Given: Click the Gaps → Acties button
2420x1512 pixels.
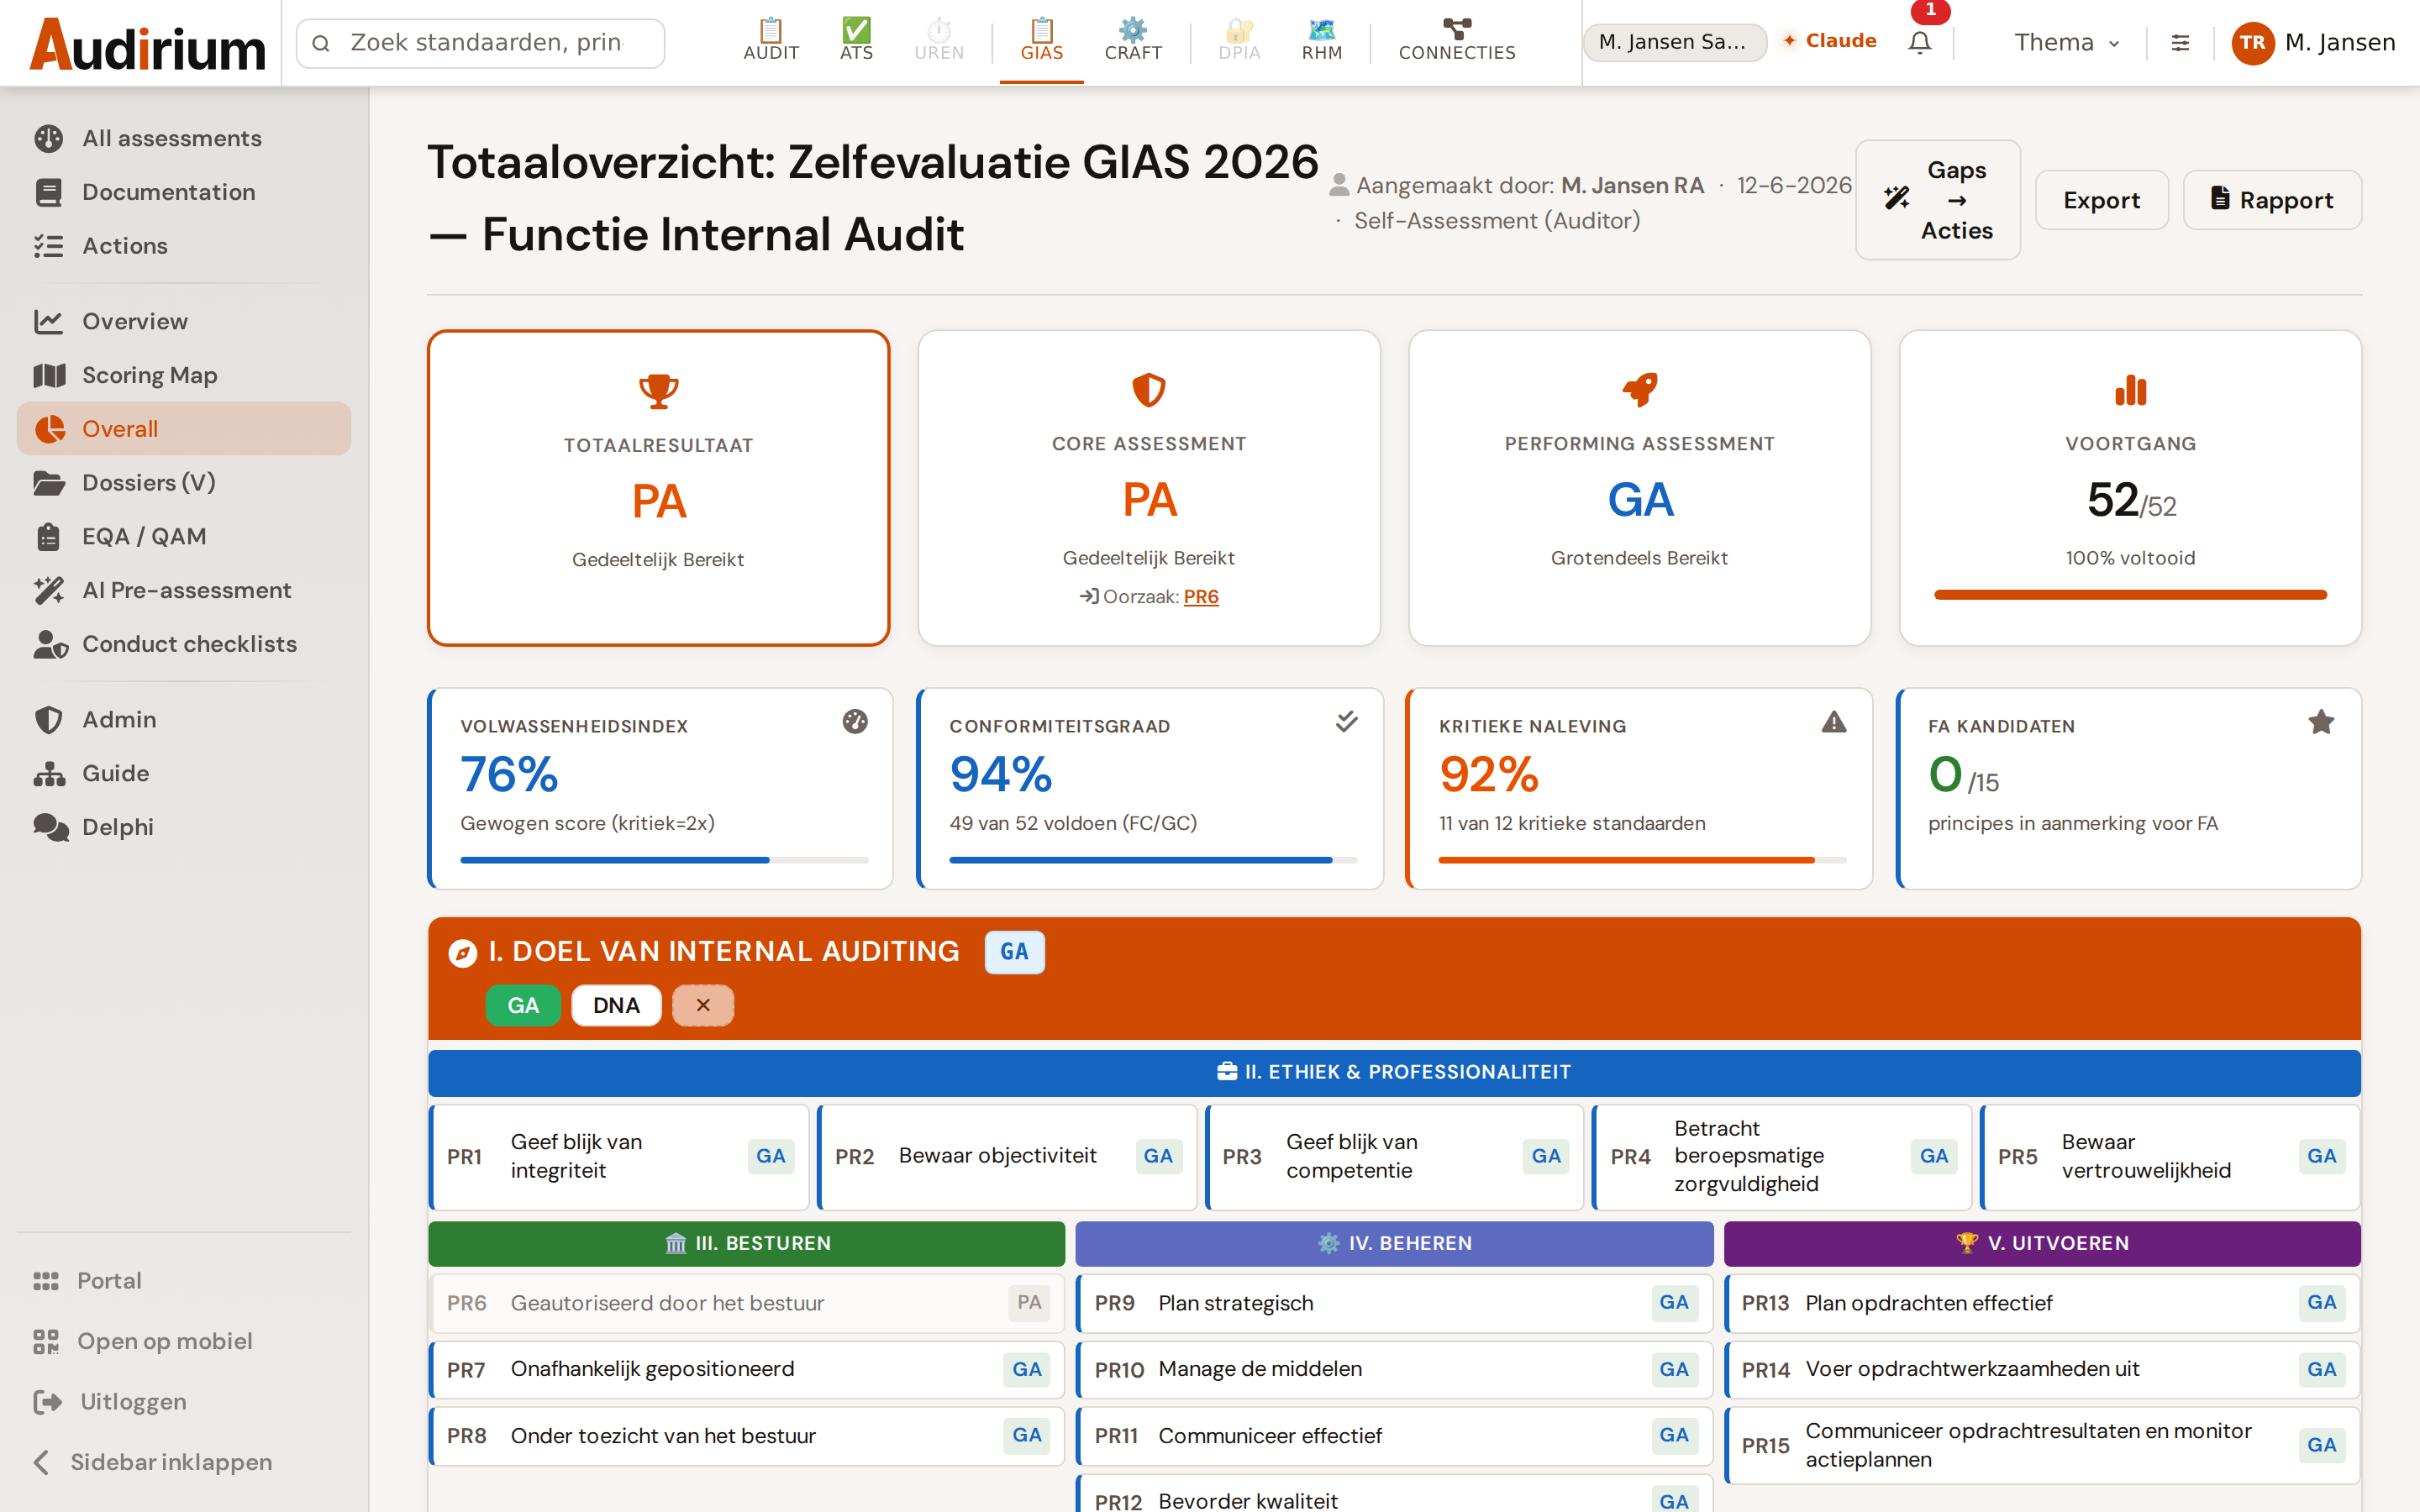Looking at the screenshot, I should pos(1937,200).
